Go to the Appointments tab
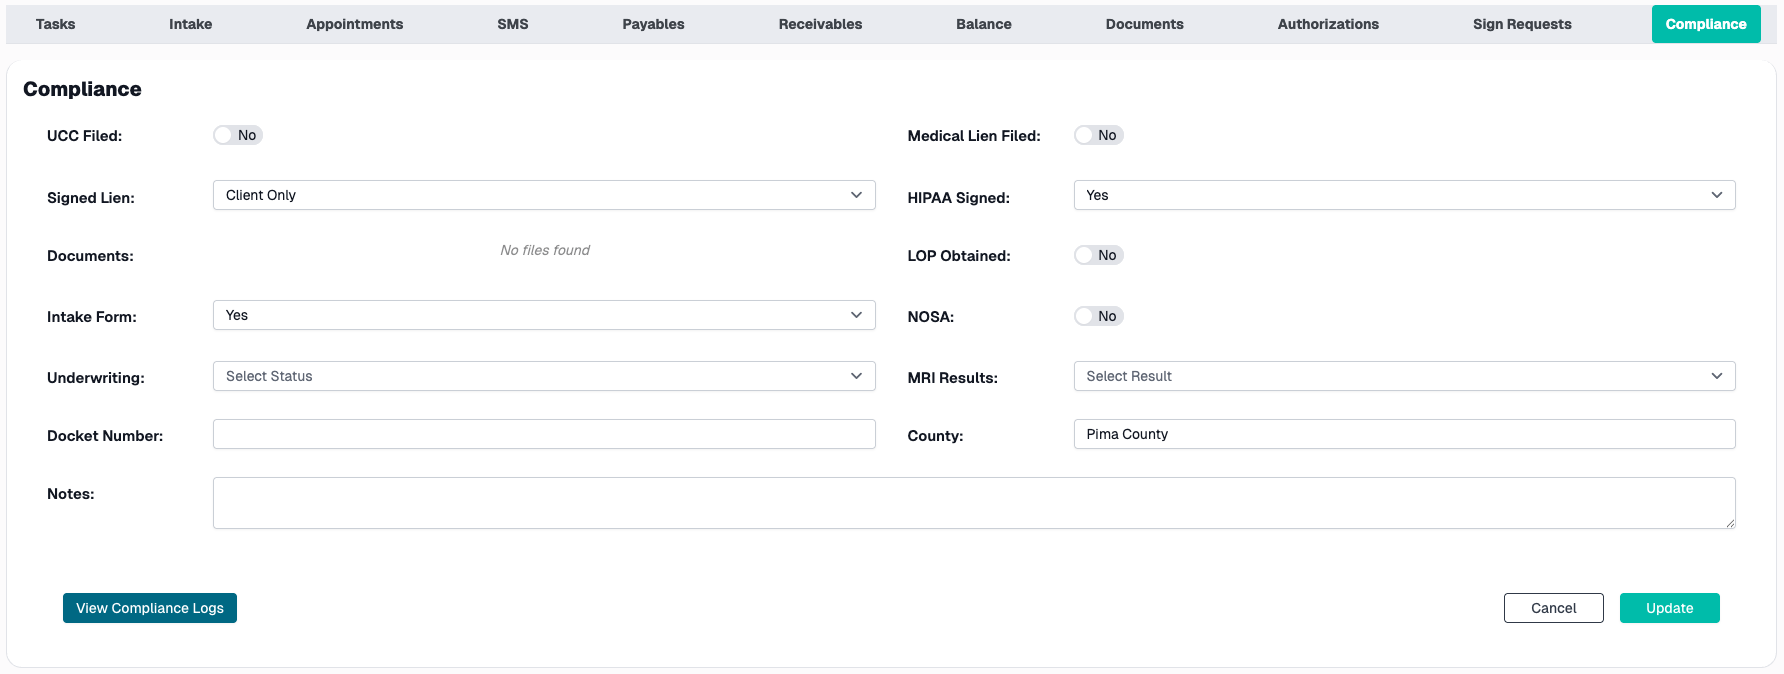 click(354, 23)
